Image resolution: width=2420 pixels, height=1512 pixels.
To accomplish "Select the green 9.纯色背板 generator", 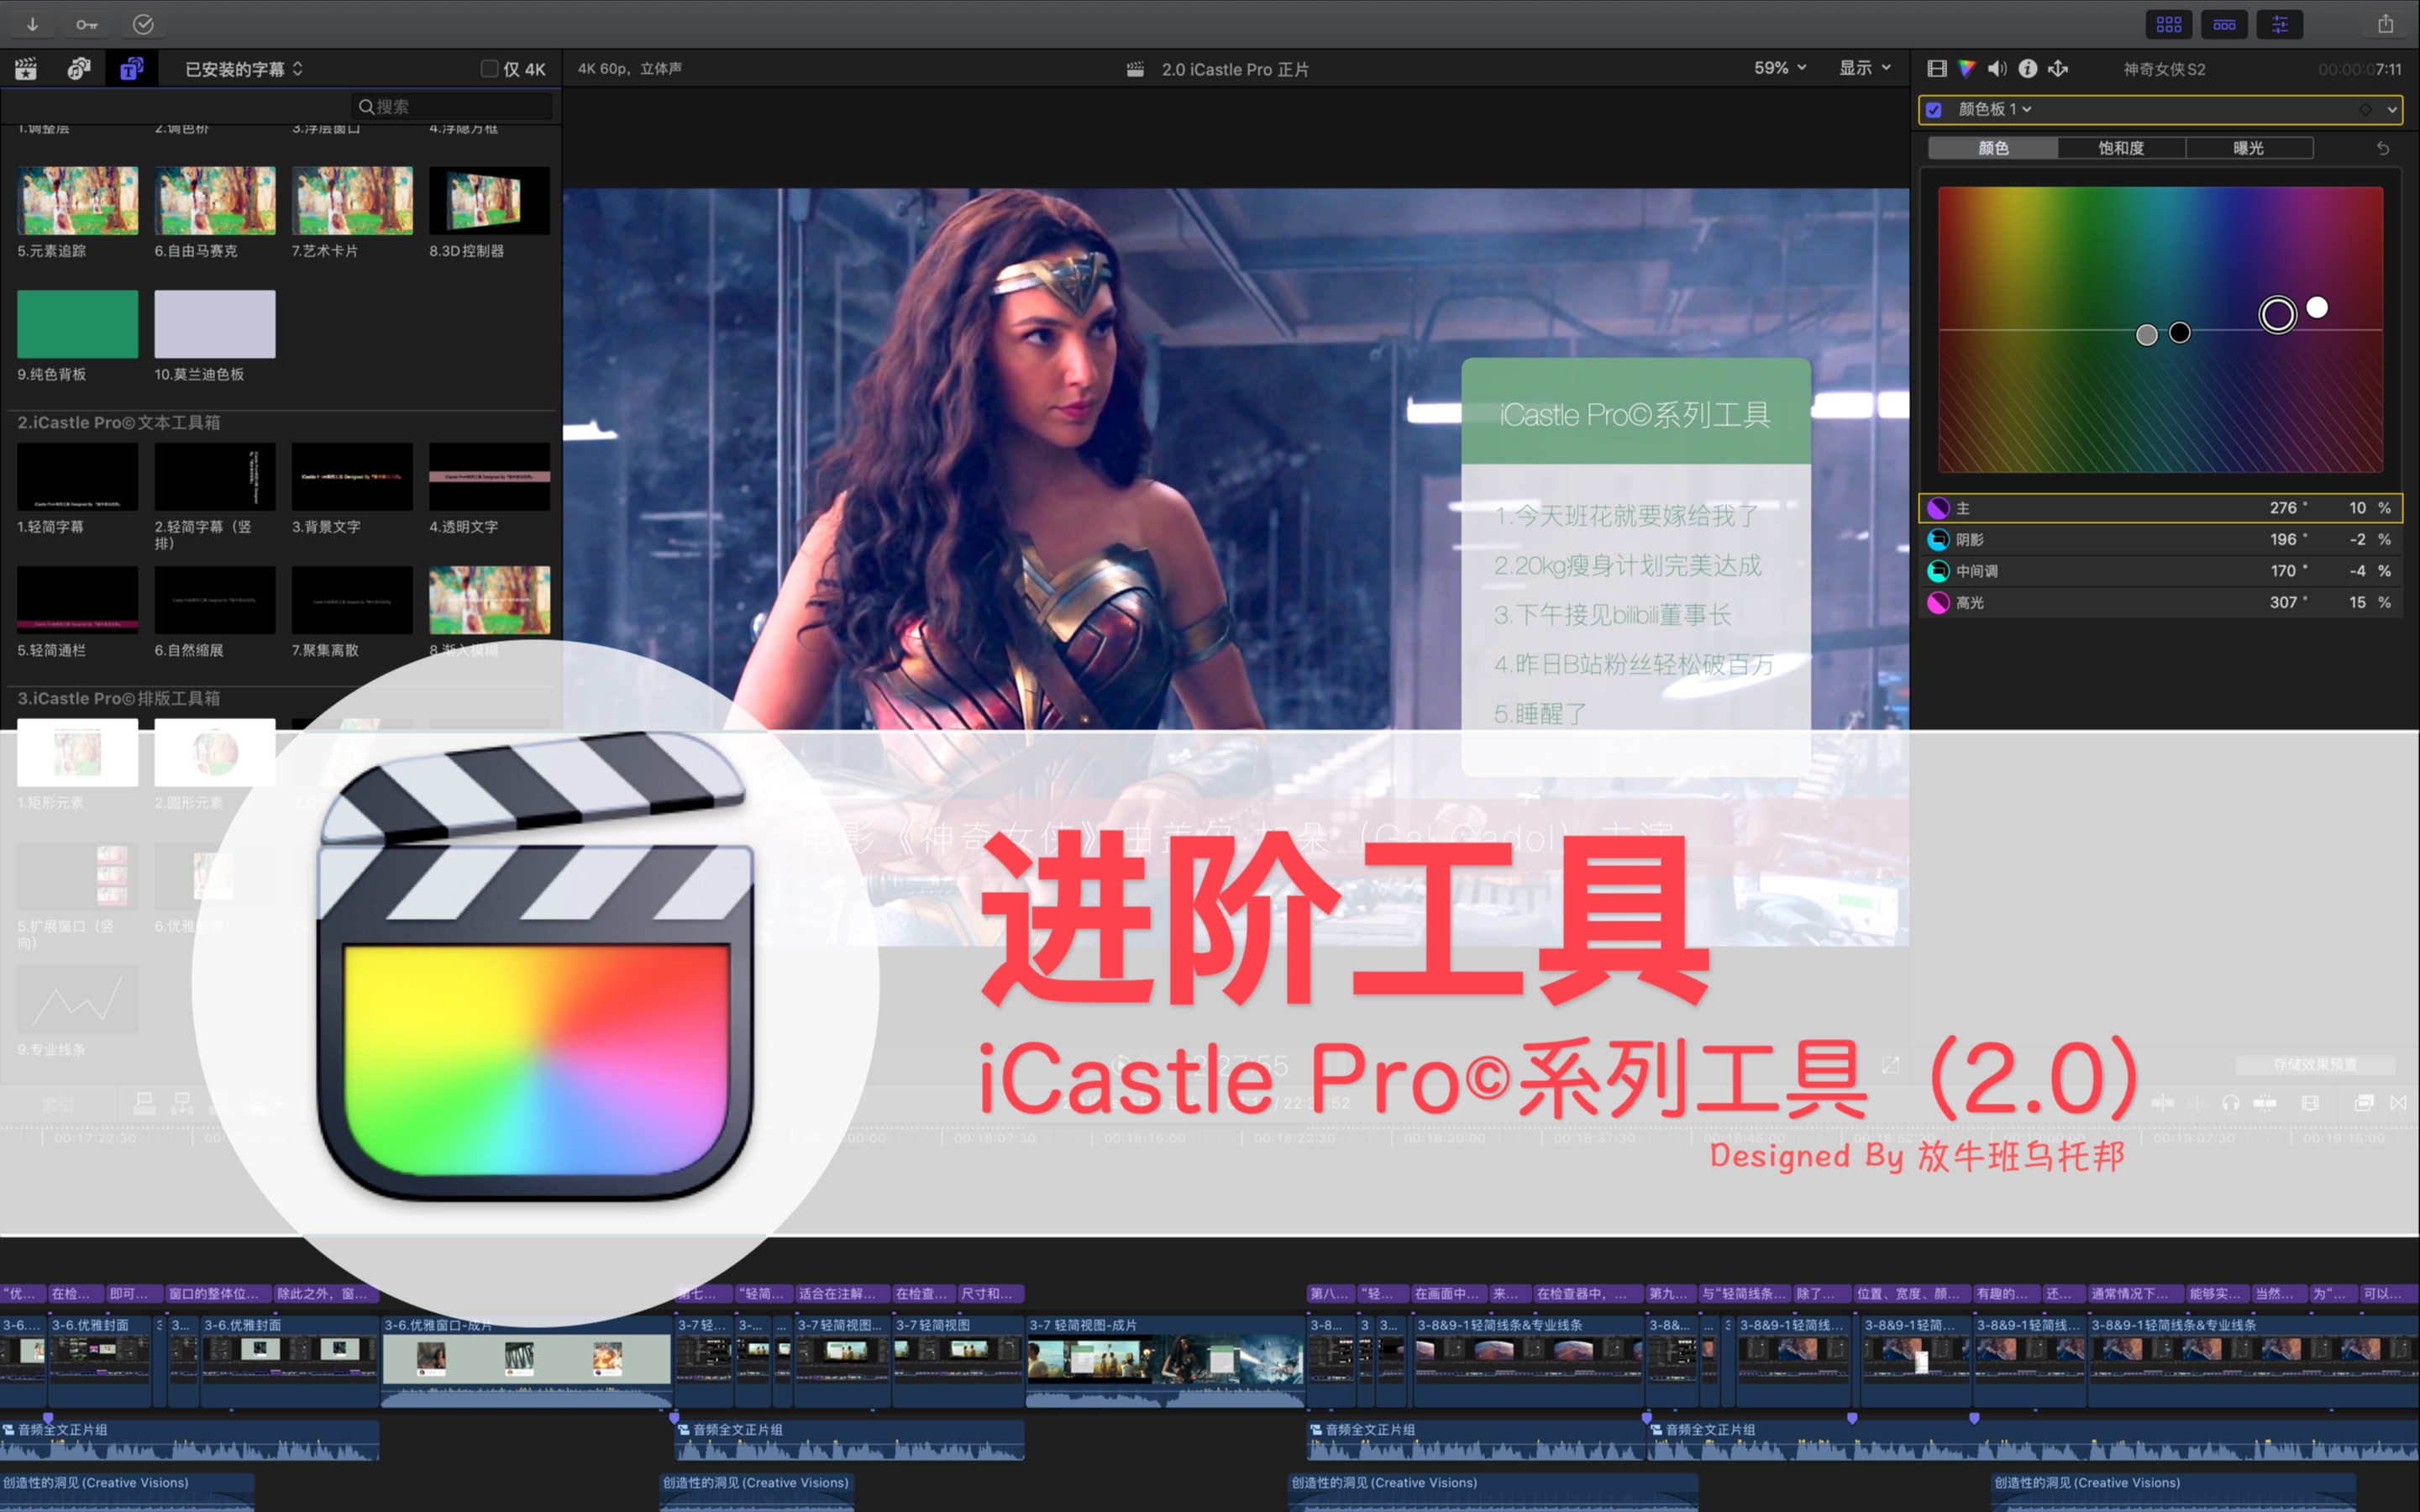I will coord(78,324).
